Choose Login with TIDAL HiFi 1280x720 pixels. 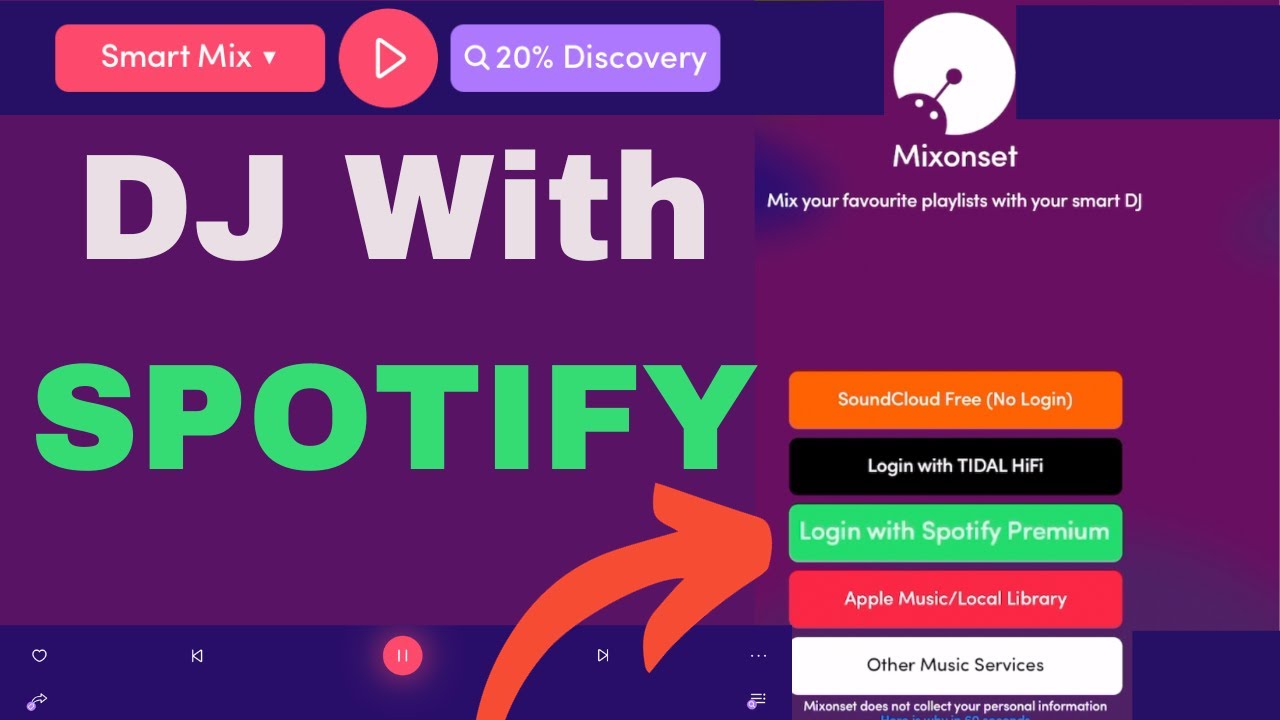pos(955,466)
